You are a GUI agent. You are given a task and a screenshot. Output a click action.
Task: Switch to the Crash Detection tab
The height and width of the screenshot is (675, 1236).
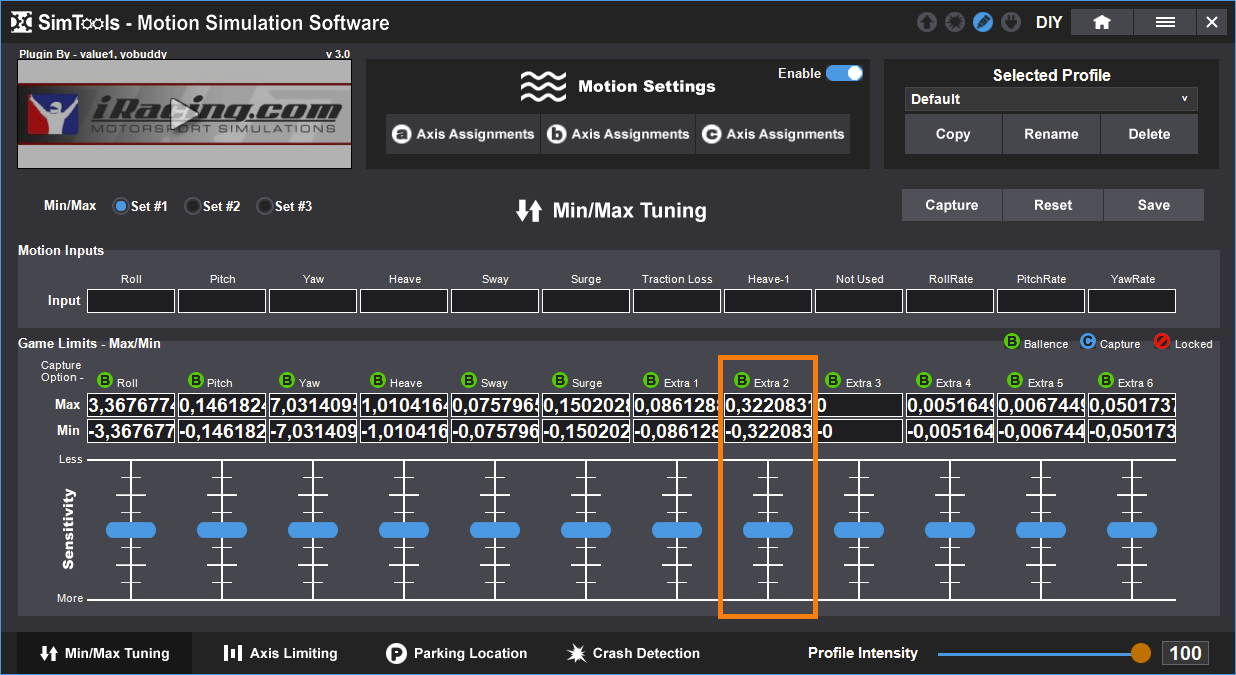(x=633, y=653)
